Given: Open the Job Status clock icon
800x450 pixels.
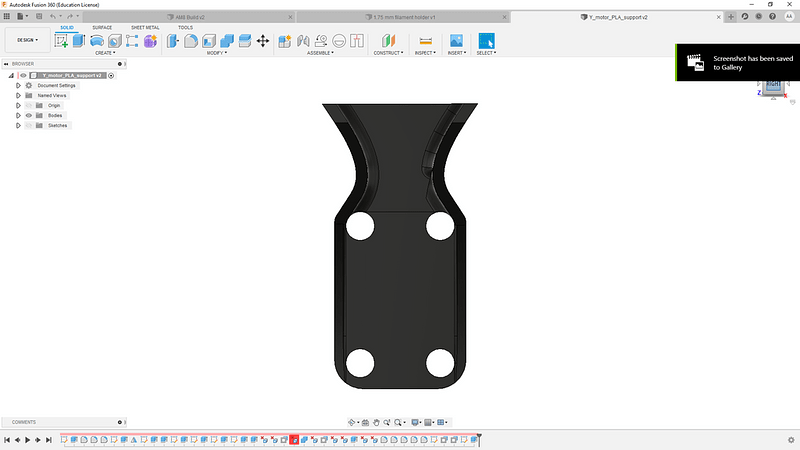Looking at the screenshot, I should [x=759, y=16].
